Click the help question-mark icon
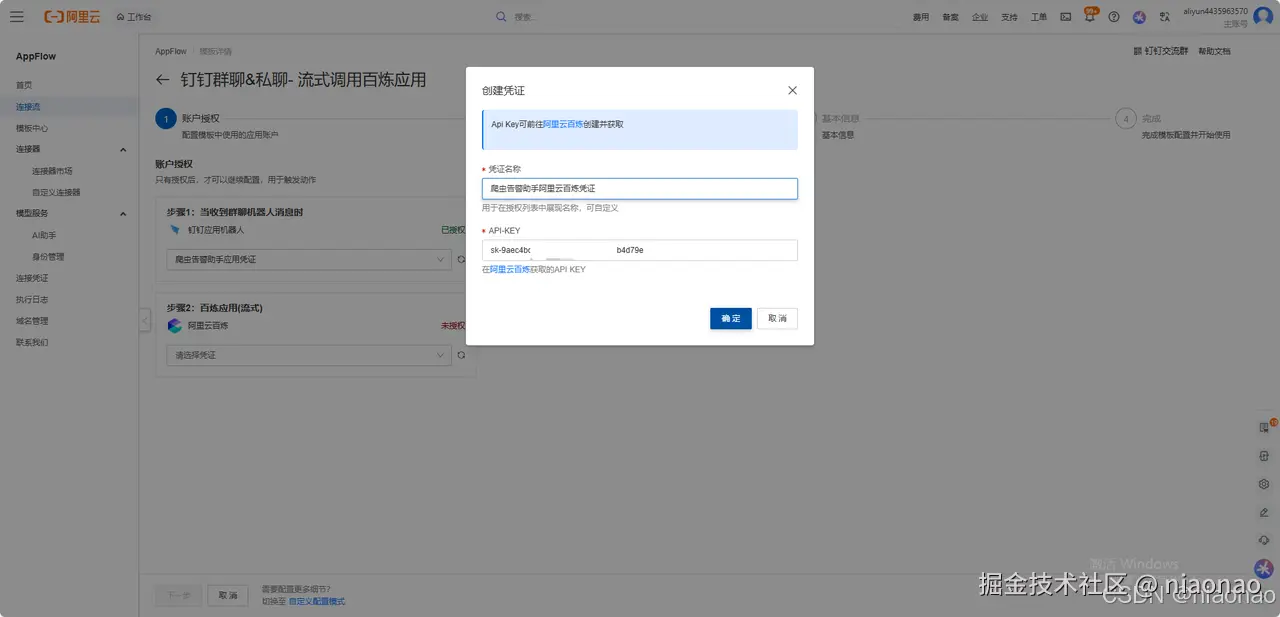Viewport: 1280px width, 617px height. [x=1113, y=16]
